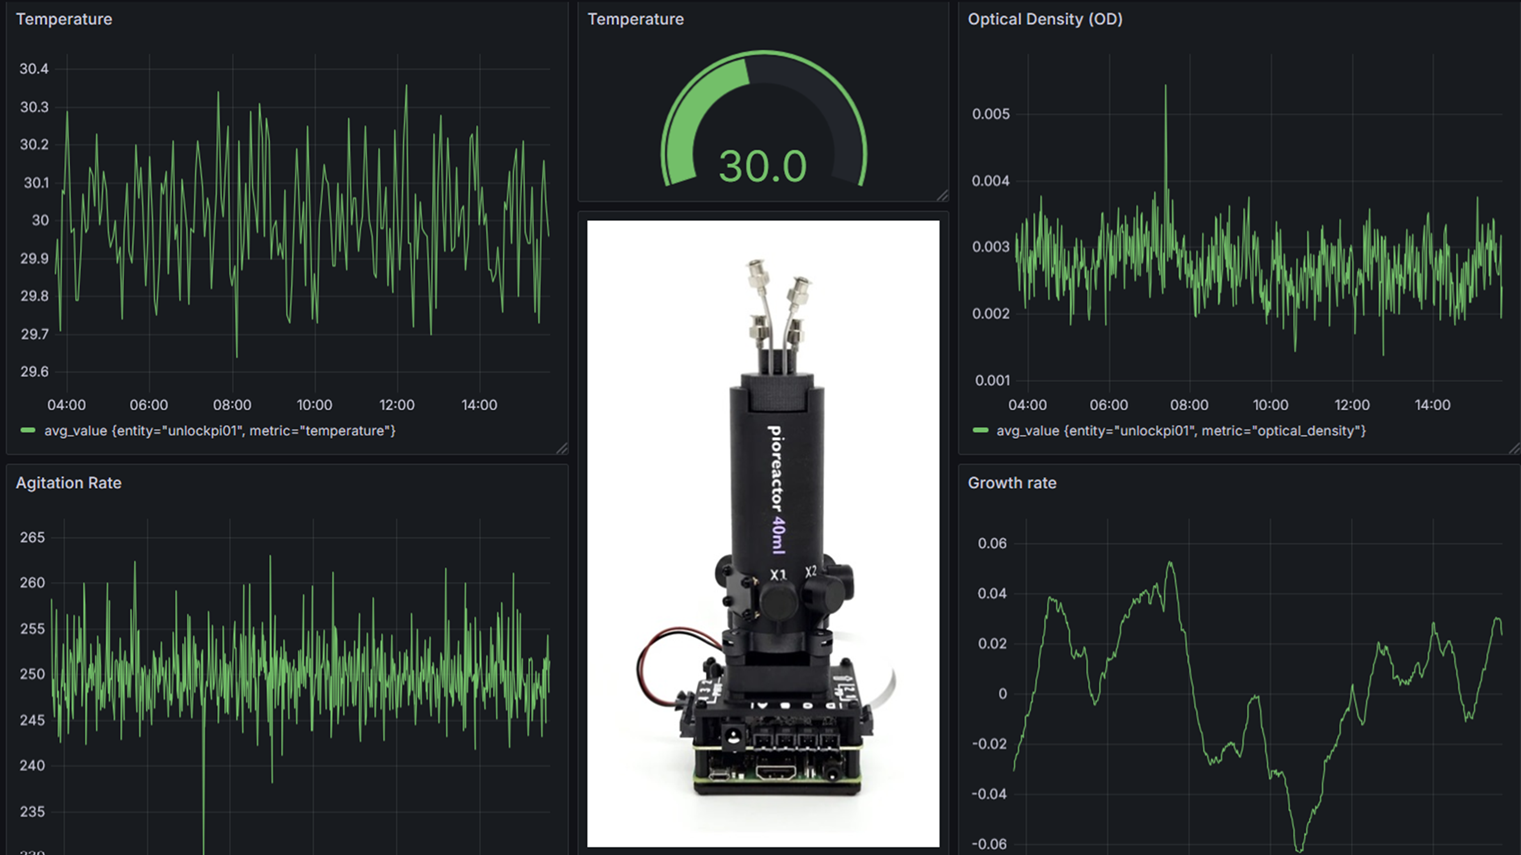Image resolution: width=1521 pixels, height=855 pixels.
Task: Click the Agitation Rate panel title
Action: (68, 483)
